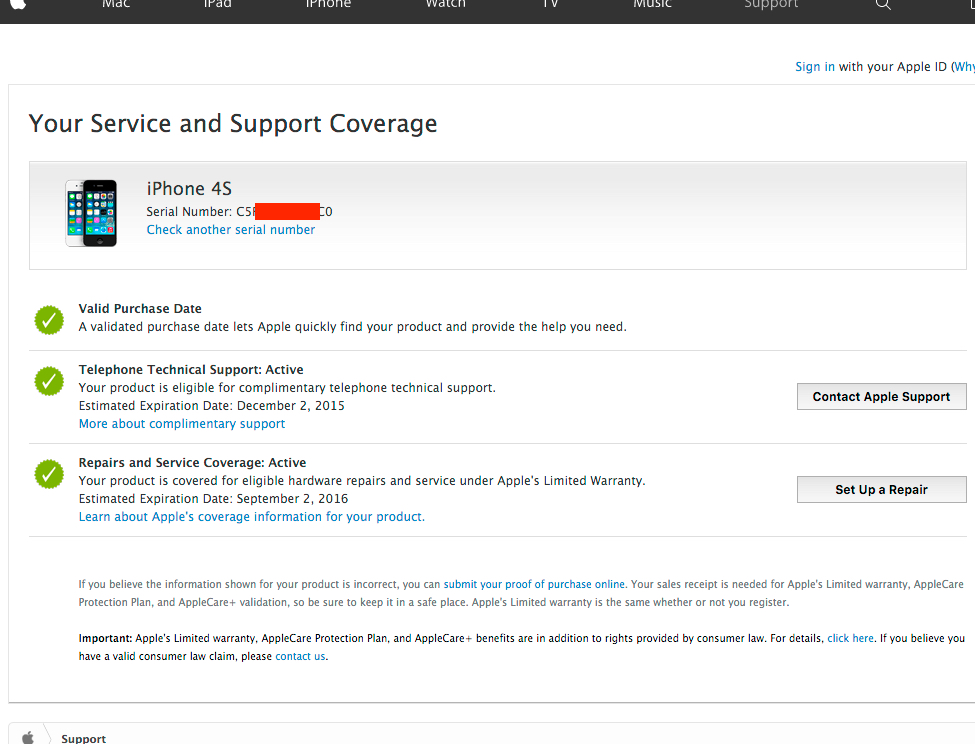Image resolution: width=975 pixels, height=744 pixels.
Task: Open the More about complimentary support link
Action: [x=181, y=424]
